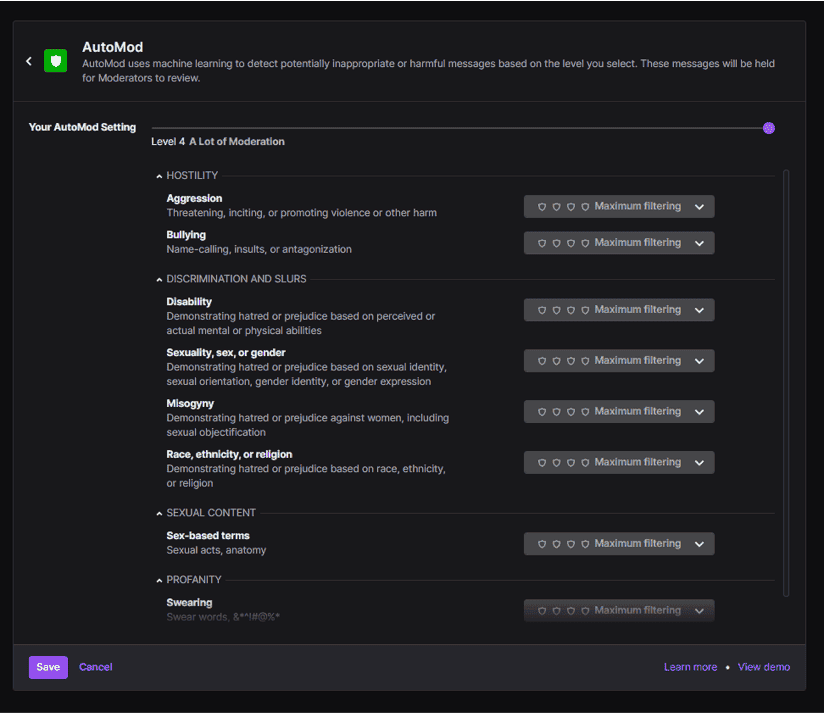Select the third shield icon on Disability row

click(x=570, y=309)
